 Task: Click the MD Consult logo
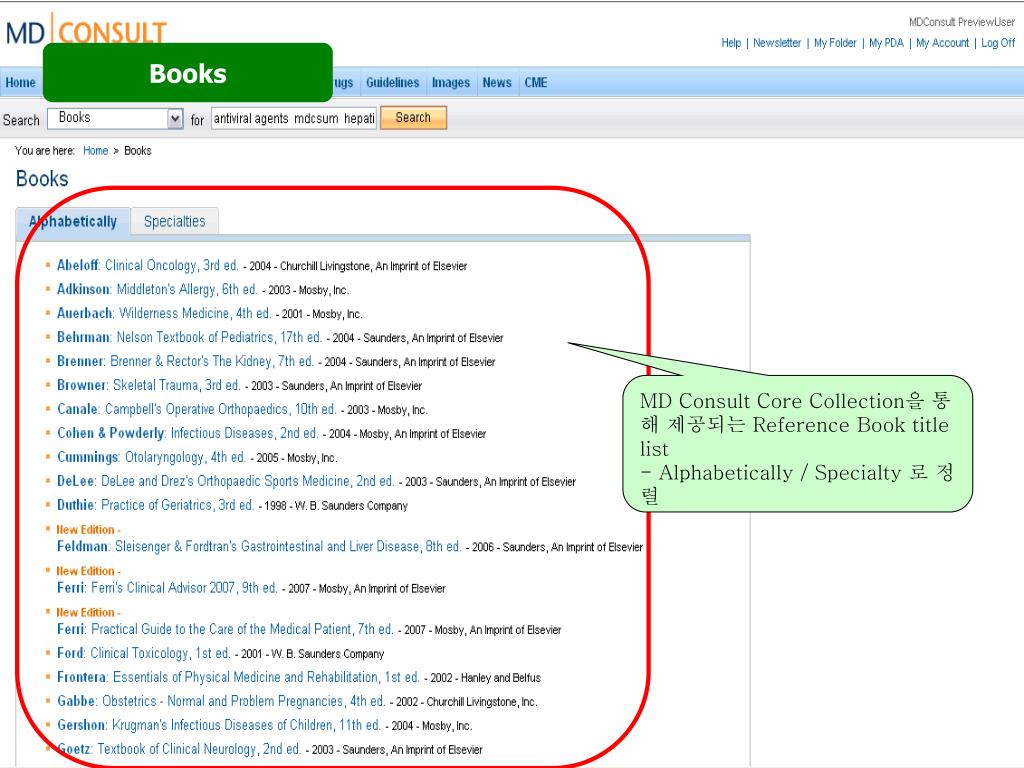coord(86,31)
